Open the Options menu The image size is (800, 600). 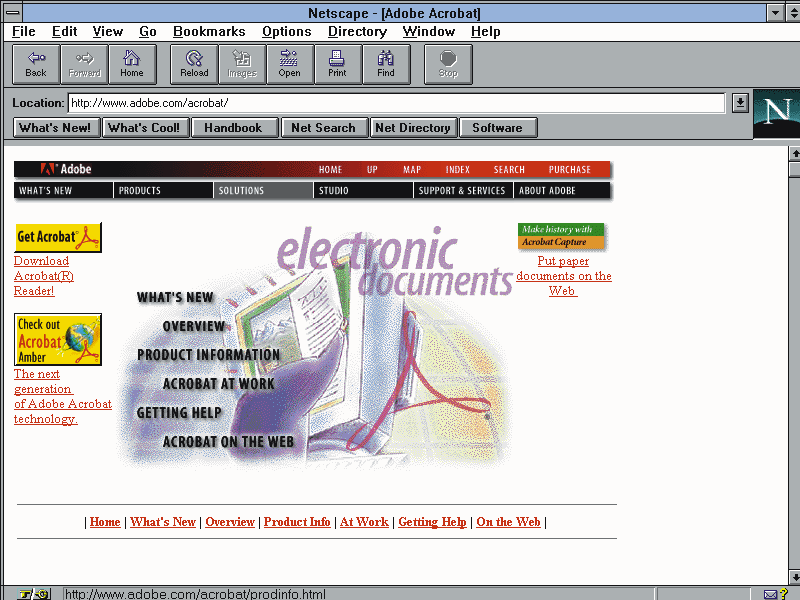tap(286, 32)
